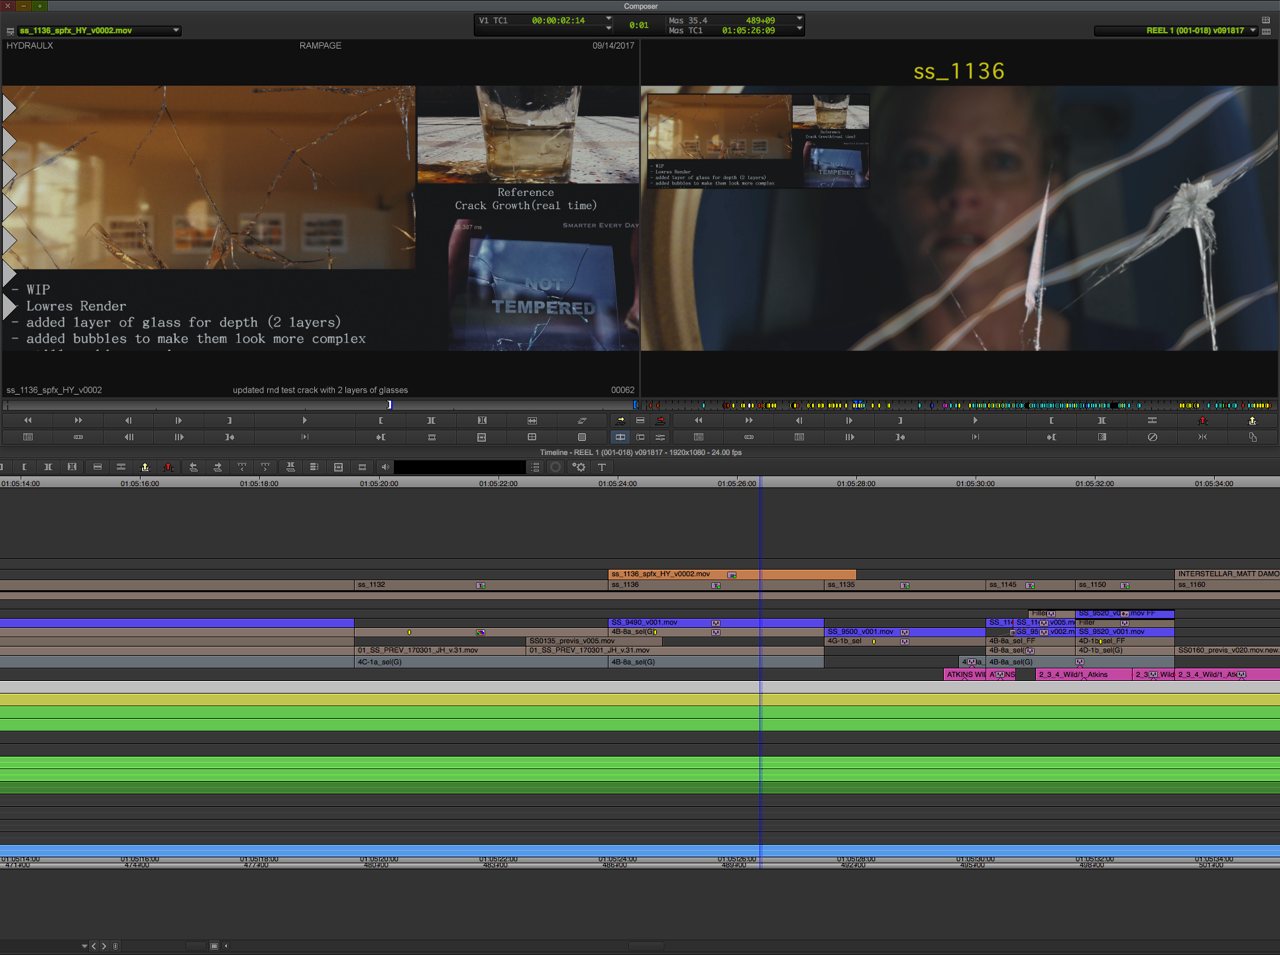Fast forward in the source monitor
The height and width of the screenshot is (955, 1280).
tap(78, 420)
